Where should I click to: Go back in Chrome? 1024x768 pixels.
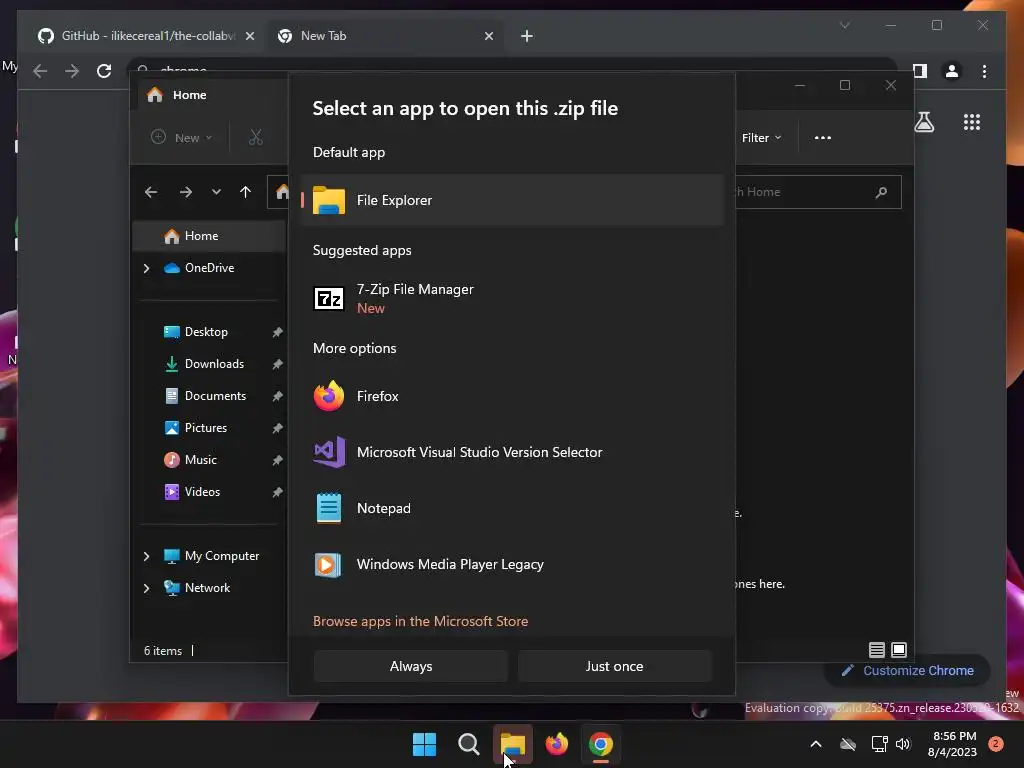pyautogui.click(x=40, y=71)
